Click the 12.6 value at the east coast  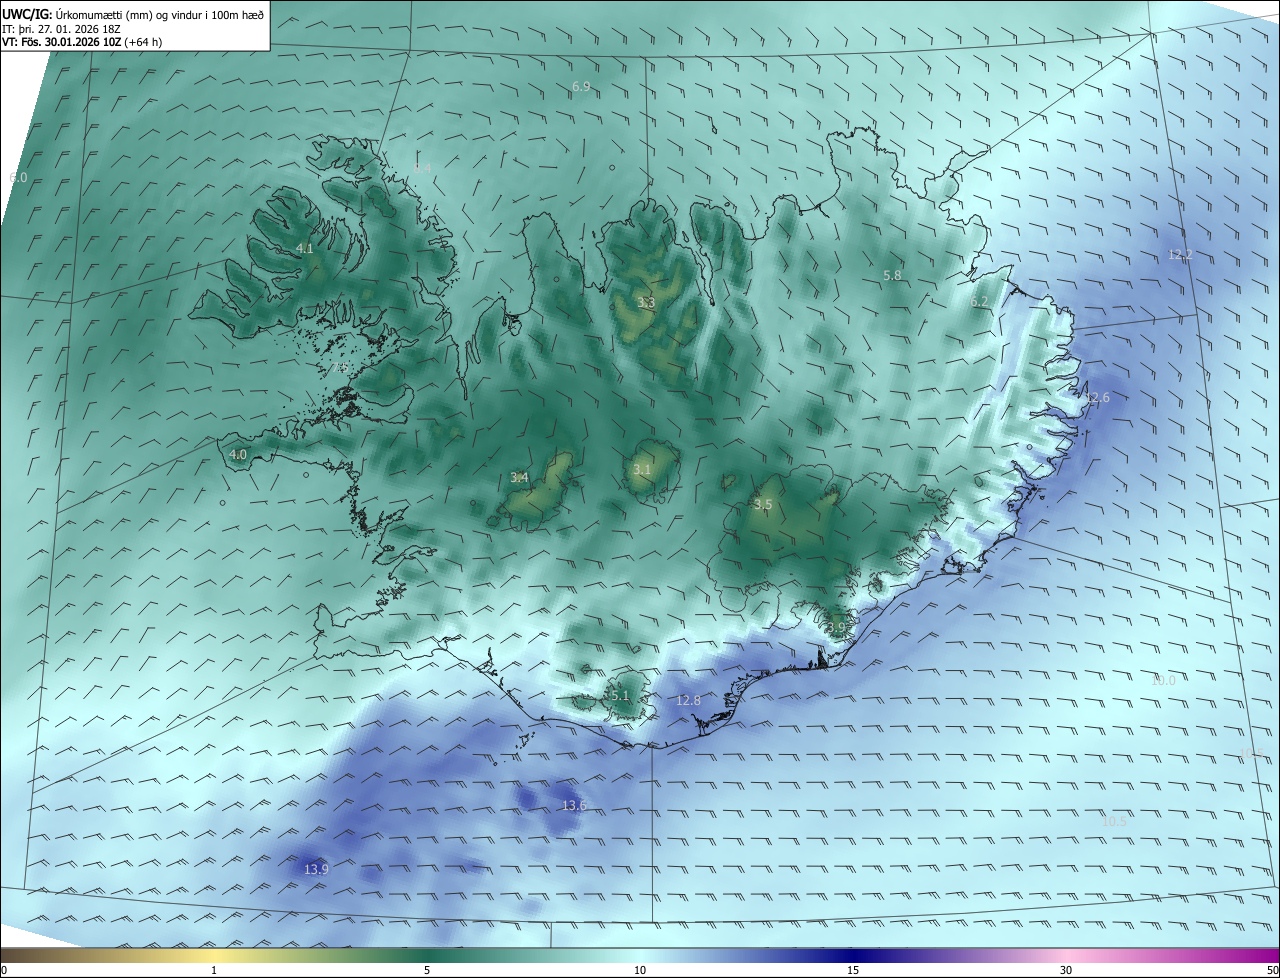(x=1097, y=398)
